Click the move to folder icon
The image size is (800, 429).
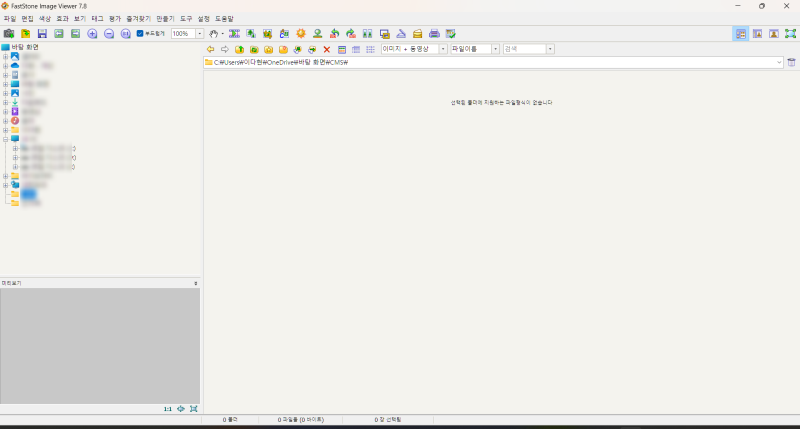coord(312,49)
